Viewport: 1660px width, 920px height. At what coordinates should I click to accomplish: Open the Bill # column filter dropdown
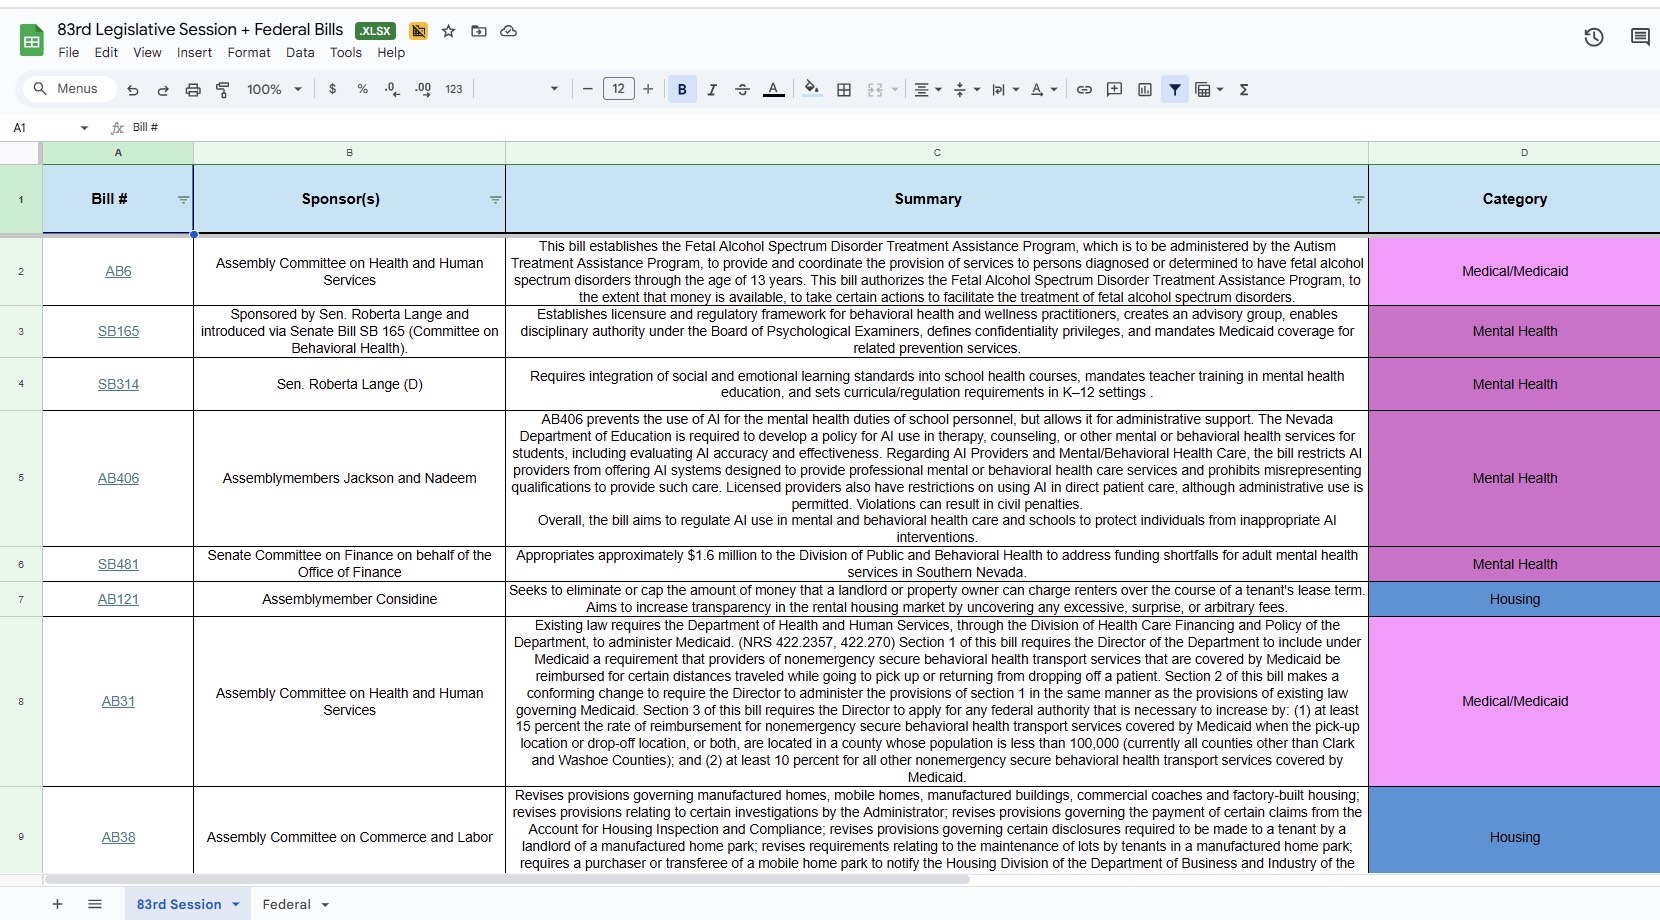click(183, 200)
